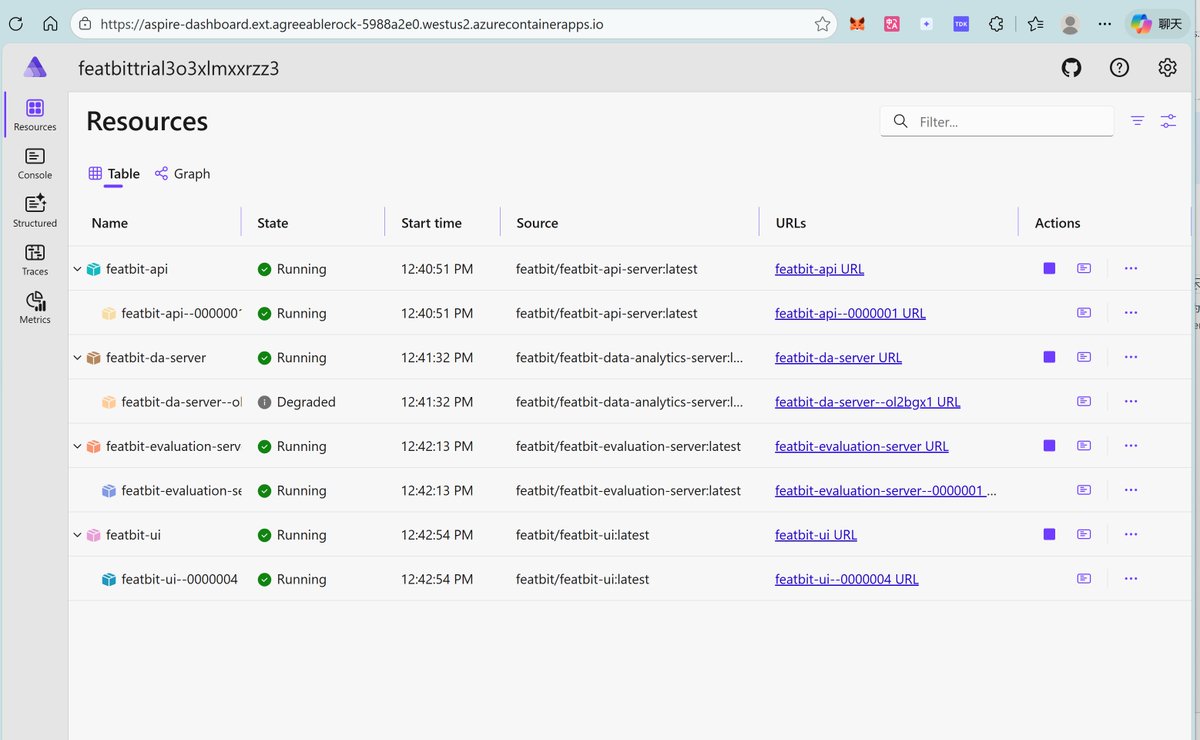1200x740 pixels.
Task: Open more actions for featbit-api
Action: 1131,268
